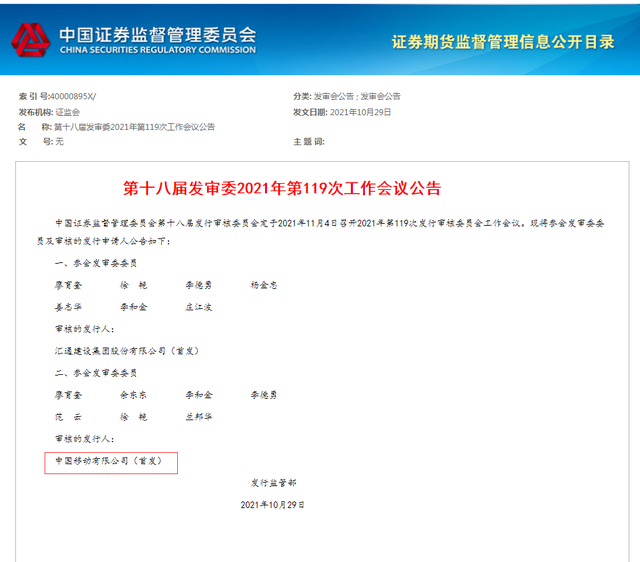Click the name field announcement title in metadata
The height and width of the screenshot is (562, 640).
point(133,127)
